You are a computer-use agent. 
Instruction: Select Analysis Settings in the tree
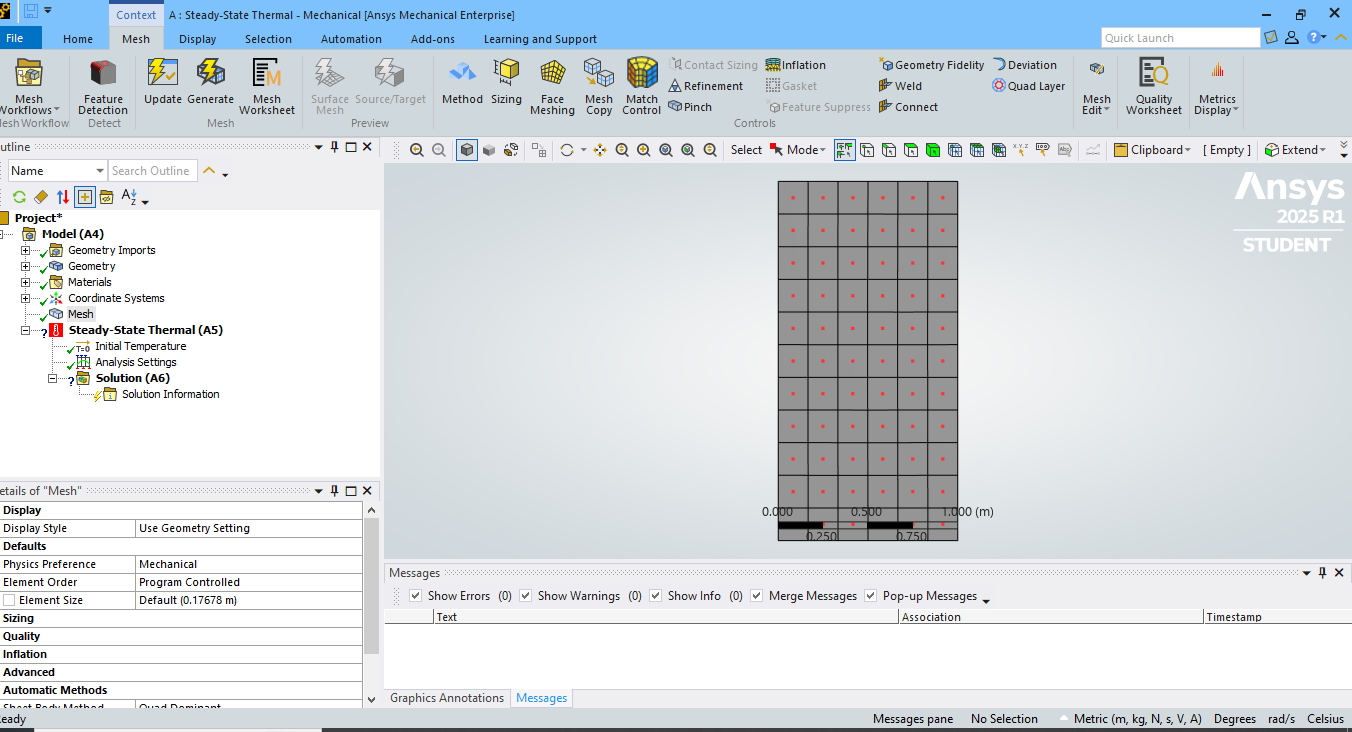136,362
